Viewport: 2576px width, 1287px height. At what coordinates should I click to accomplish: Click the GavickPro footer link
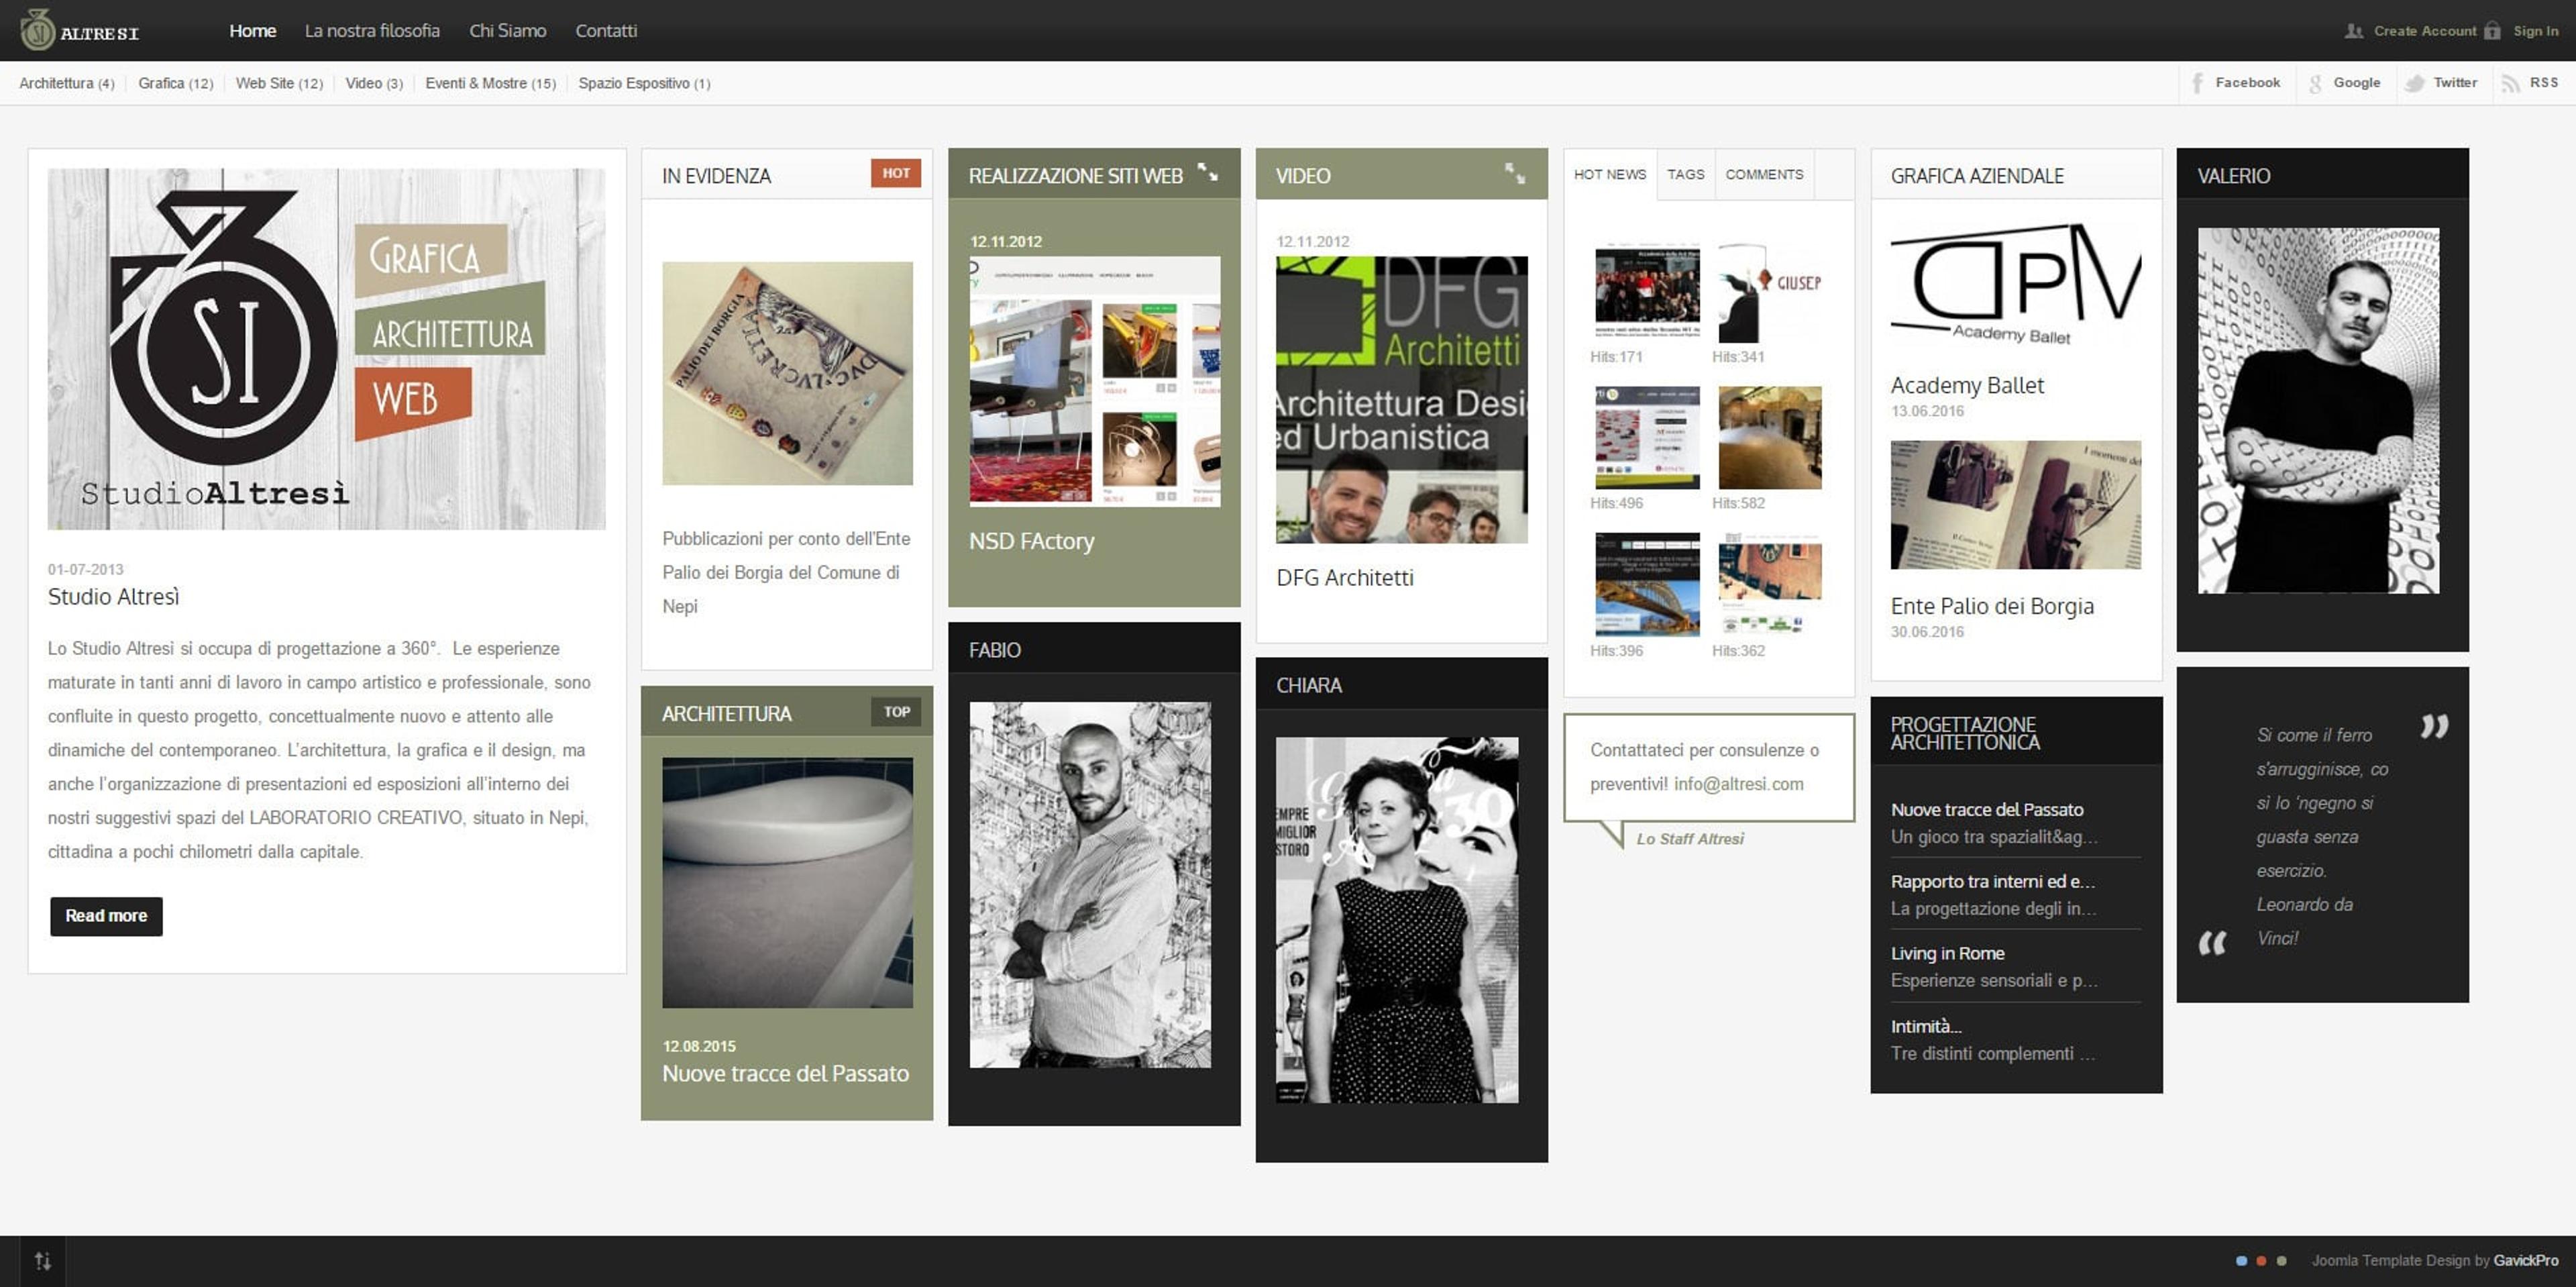coord(2526,1261)
